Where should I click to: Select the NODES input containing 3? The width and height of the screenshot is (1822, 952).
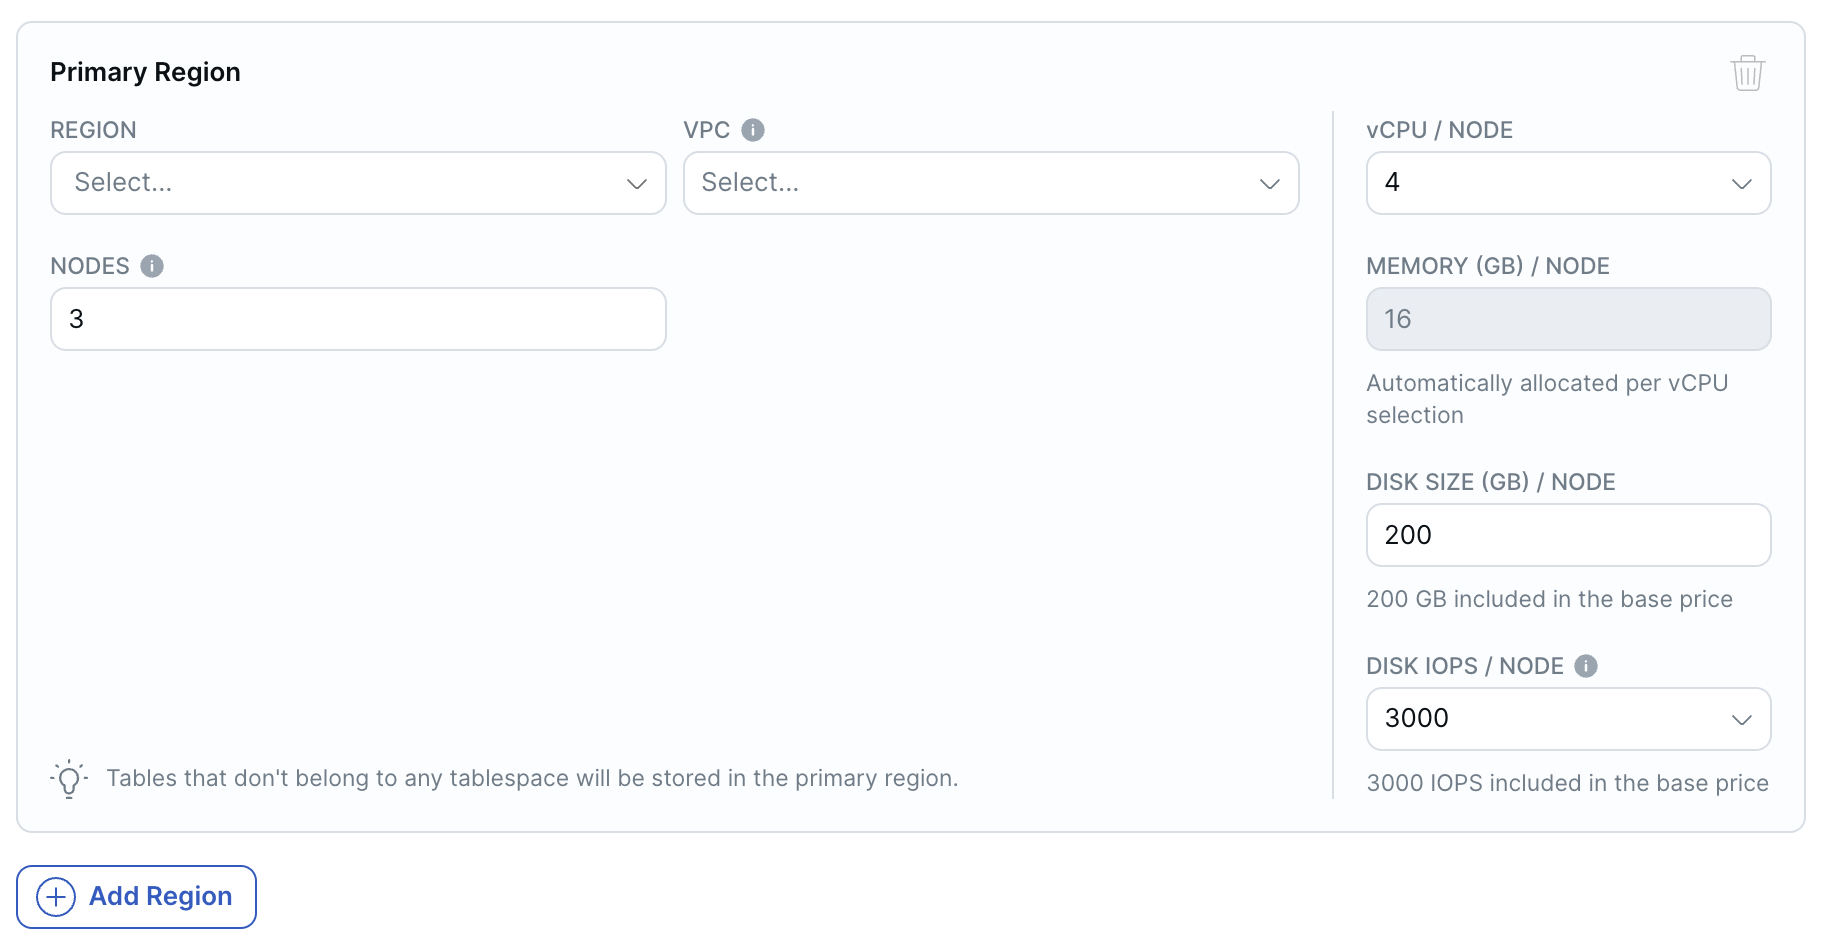click(x=357, y=318)
